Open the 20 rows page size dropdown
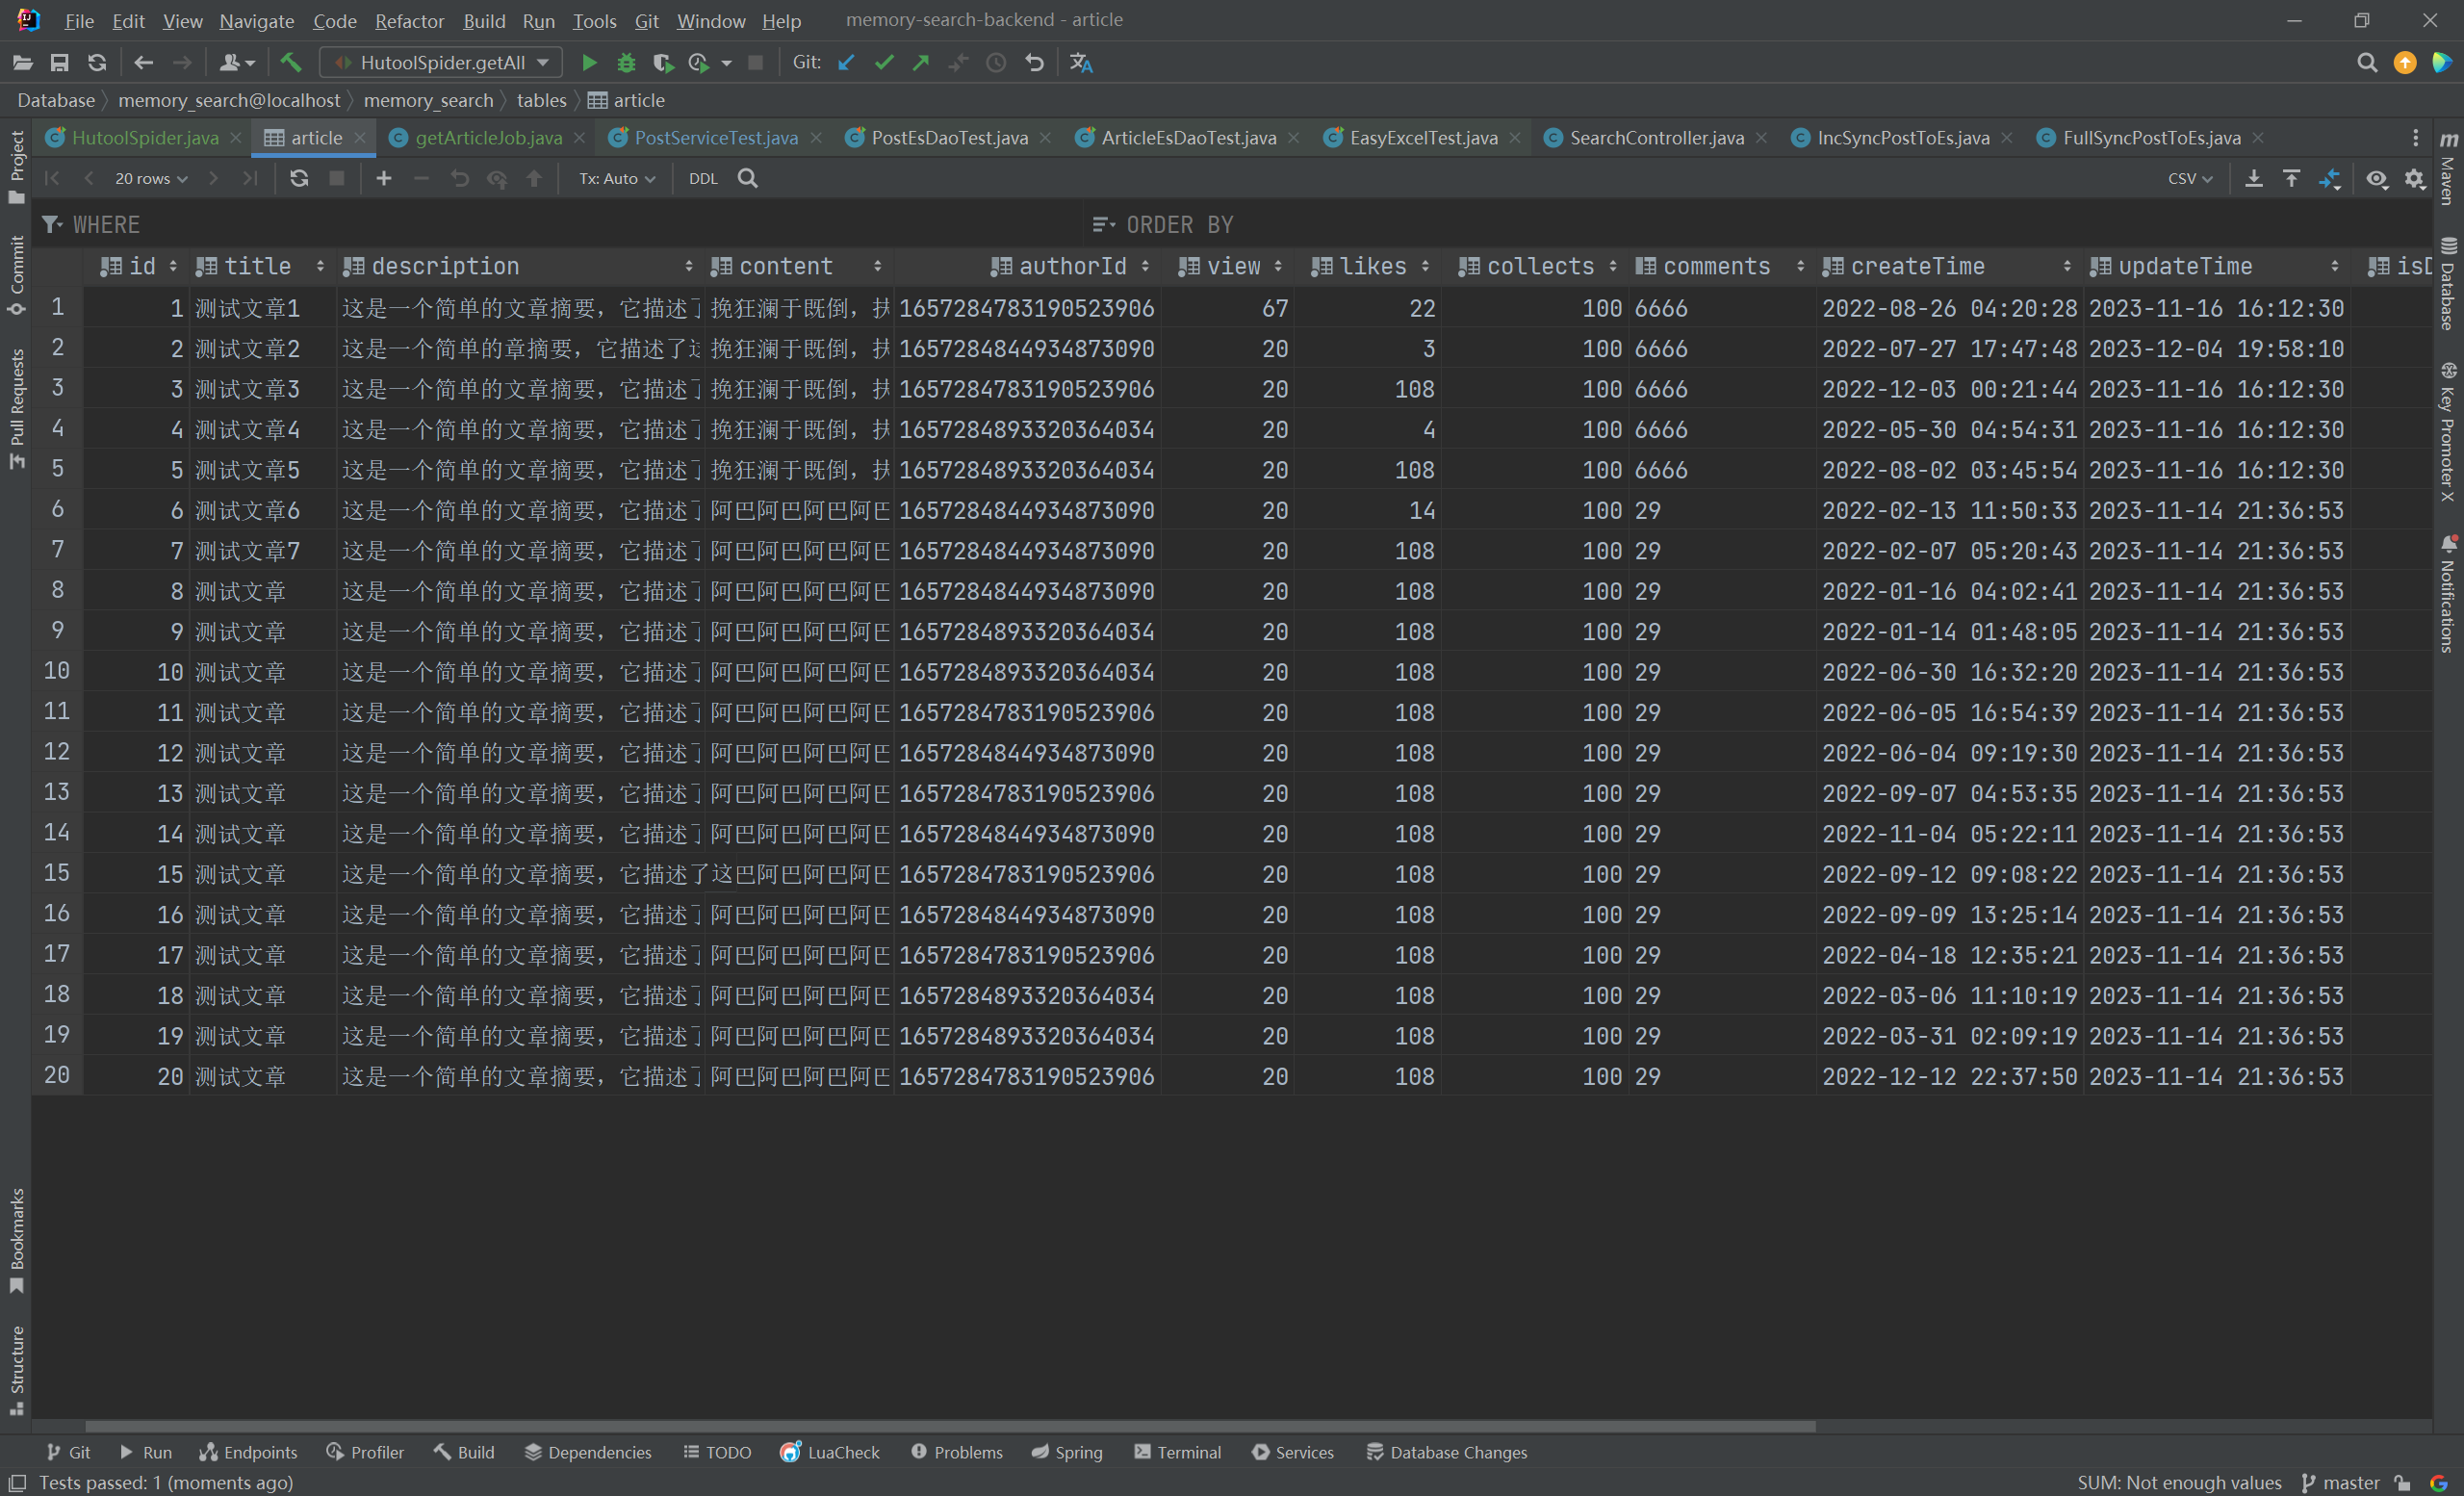This screenshot has height=1496, width=2464. [151, 178]
